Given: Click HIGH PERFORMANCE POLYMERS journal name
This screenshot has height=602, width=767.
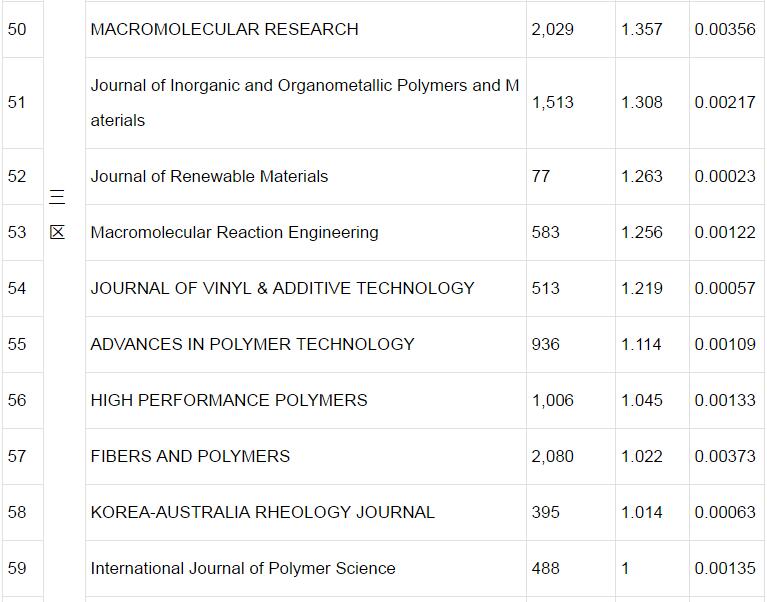Looking at the screenshot, I should click(x=229, y=400).
